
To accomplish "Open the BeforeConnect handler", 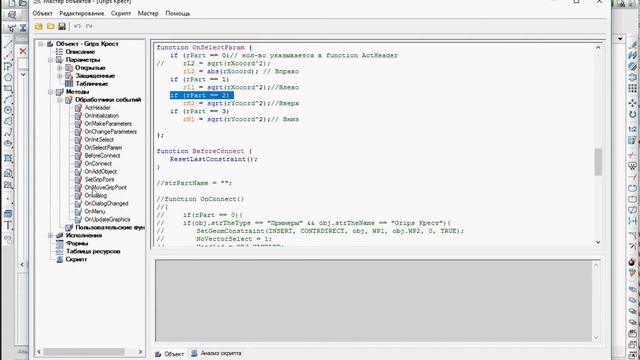I will click(x=102, y=156).
